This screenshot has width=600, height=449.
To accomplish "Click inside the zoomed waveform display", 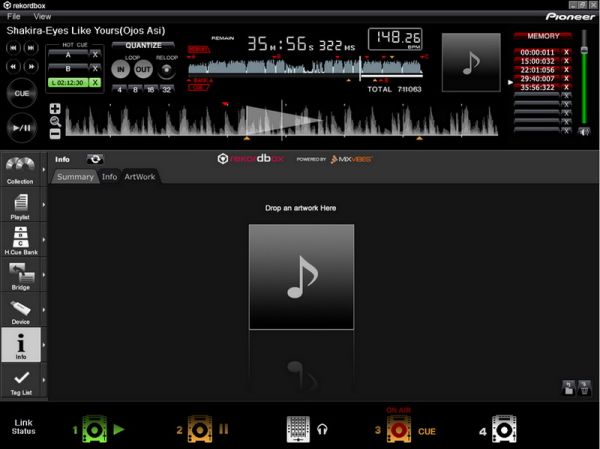I will tap(282, 120).
